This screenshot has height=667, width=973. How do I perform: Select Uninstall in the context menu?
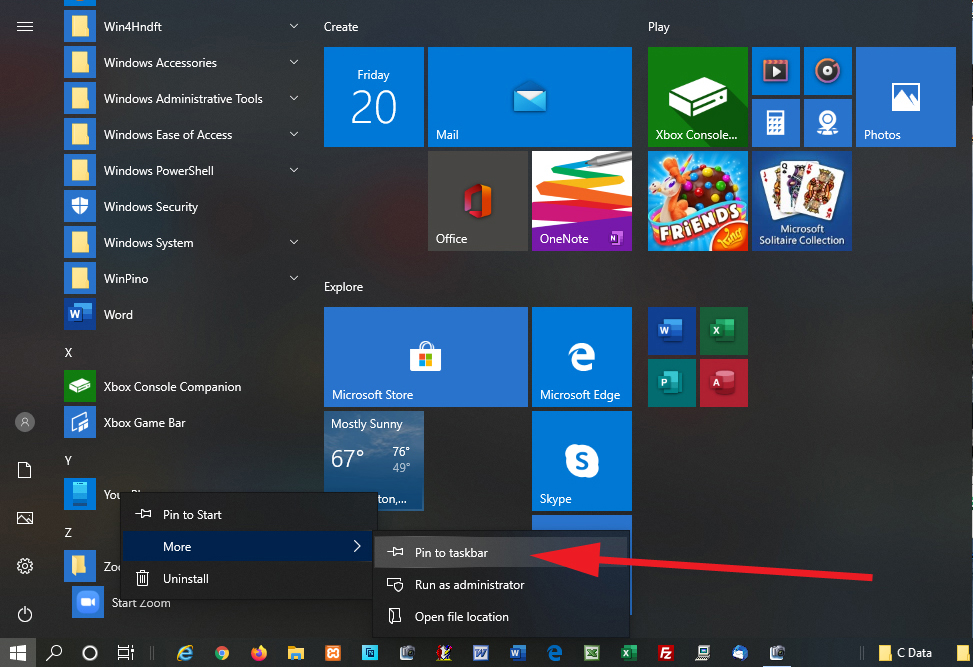[x=249, y=578]
